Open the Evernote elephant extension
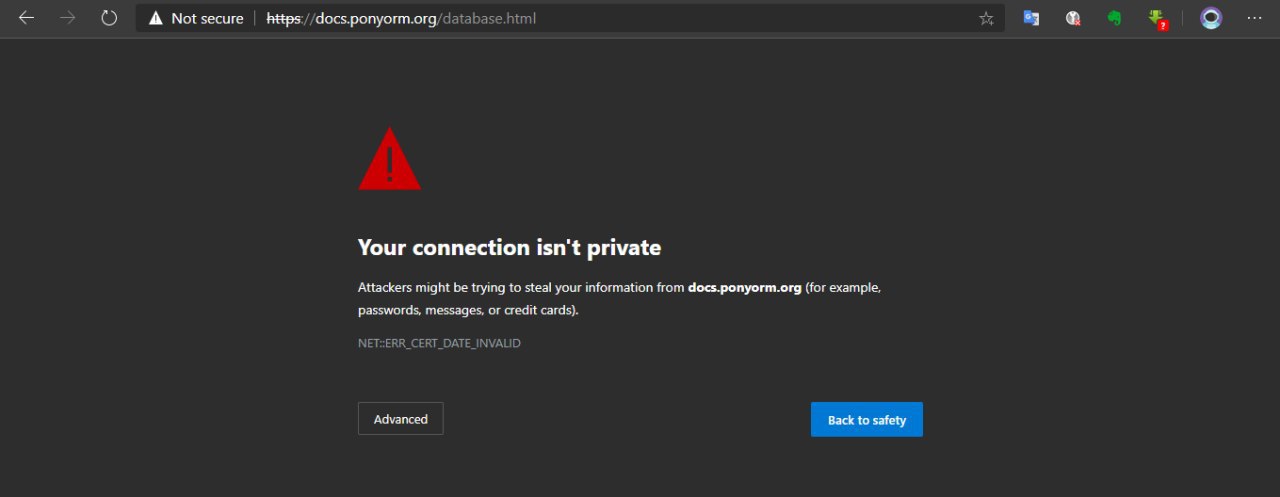Viewport: 1280px width, 497px height. pos(1114,18)
